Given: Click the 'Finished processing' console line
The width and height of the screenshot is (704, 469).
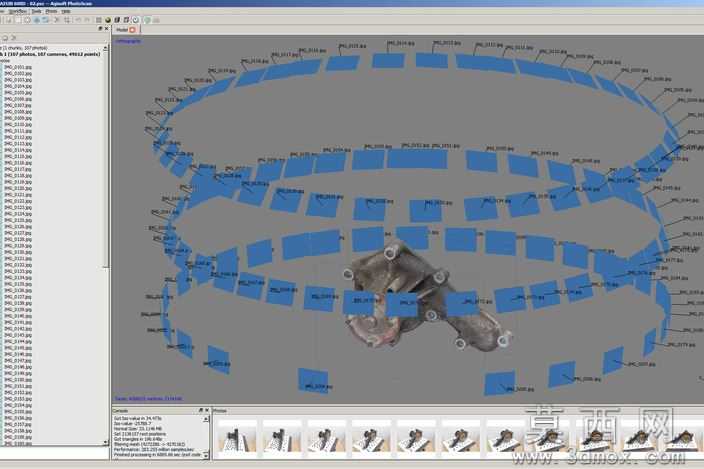Looking at the screenshot, I should [158, 455].
